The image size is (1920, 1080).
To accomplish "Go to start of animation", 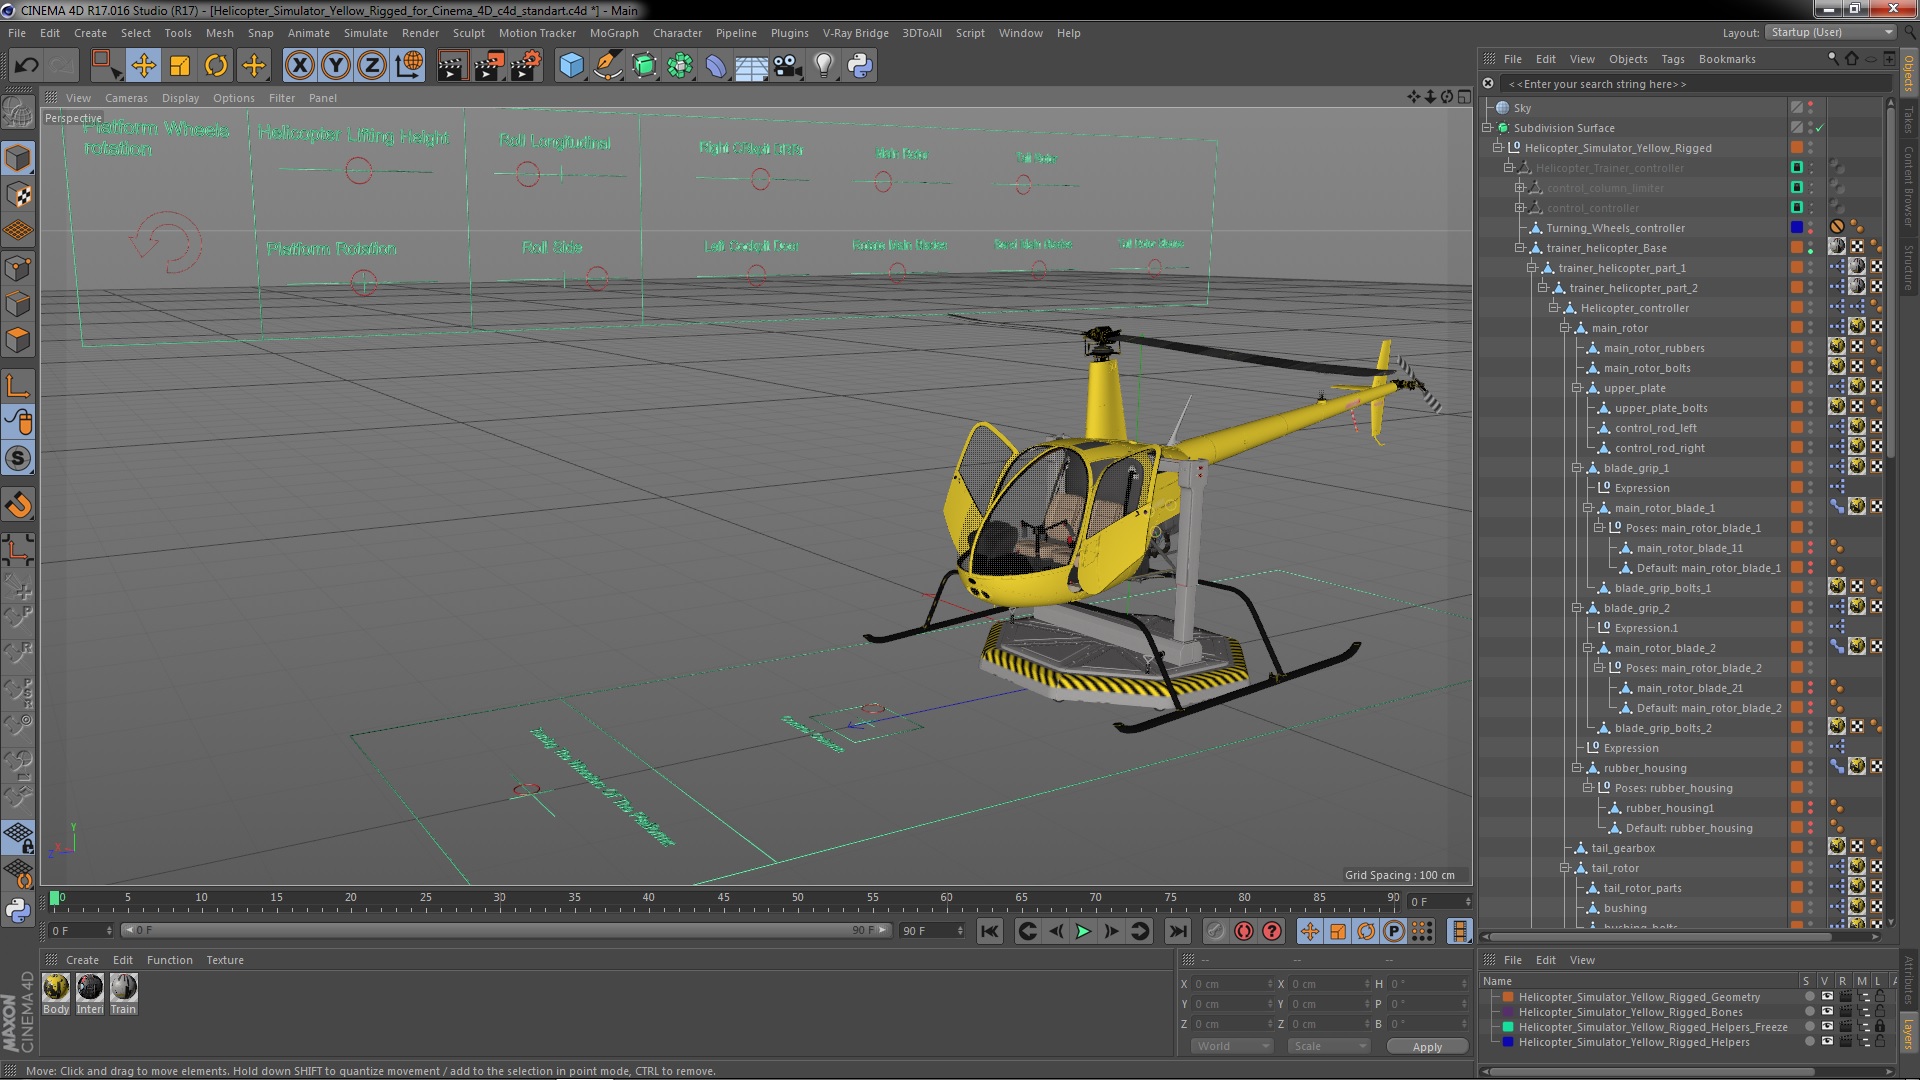I will 989,931.
